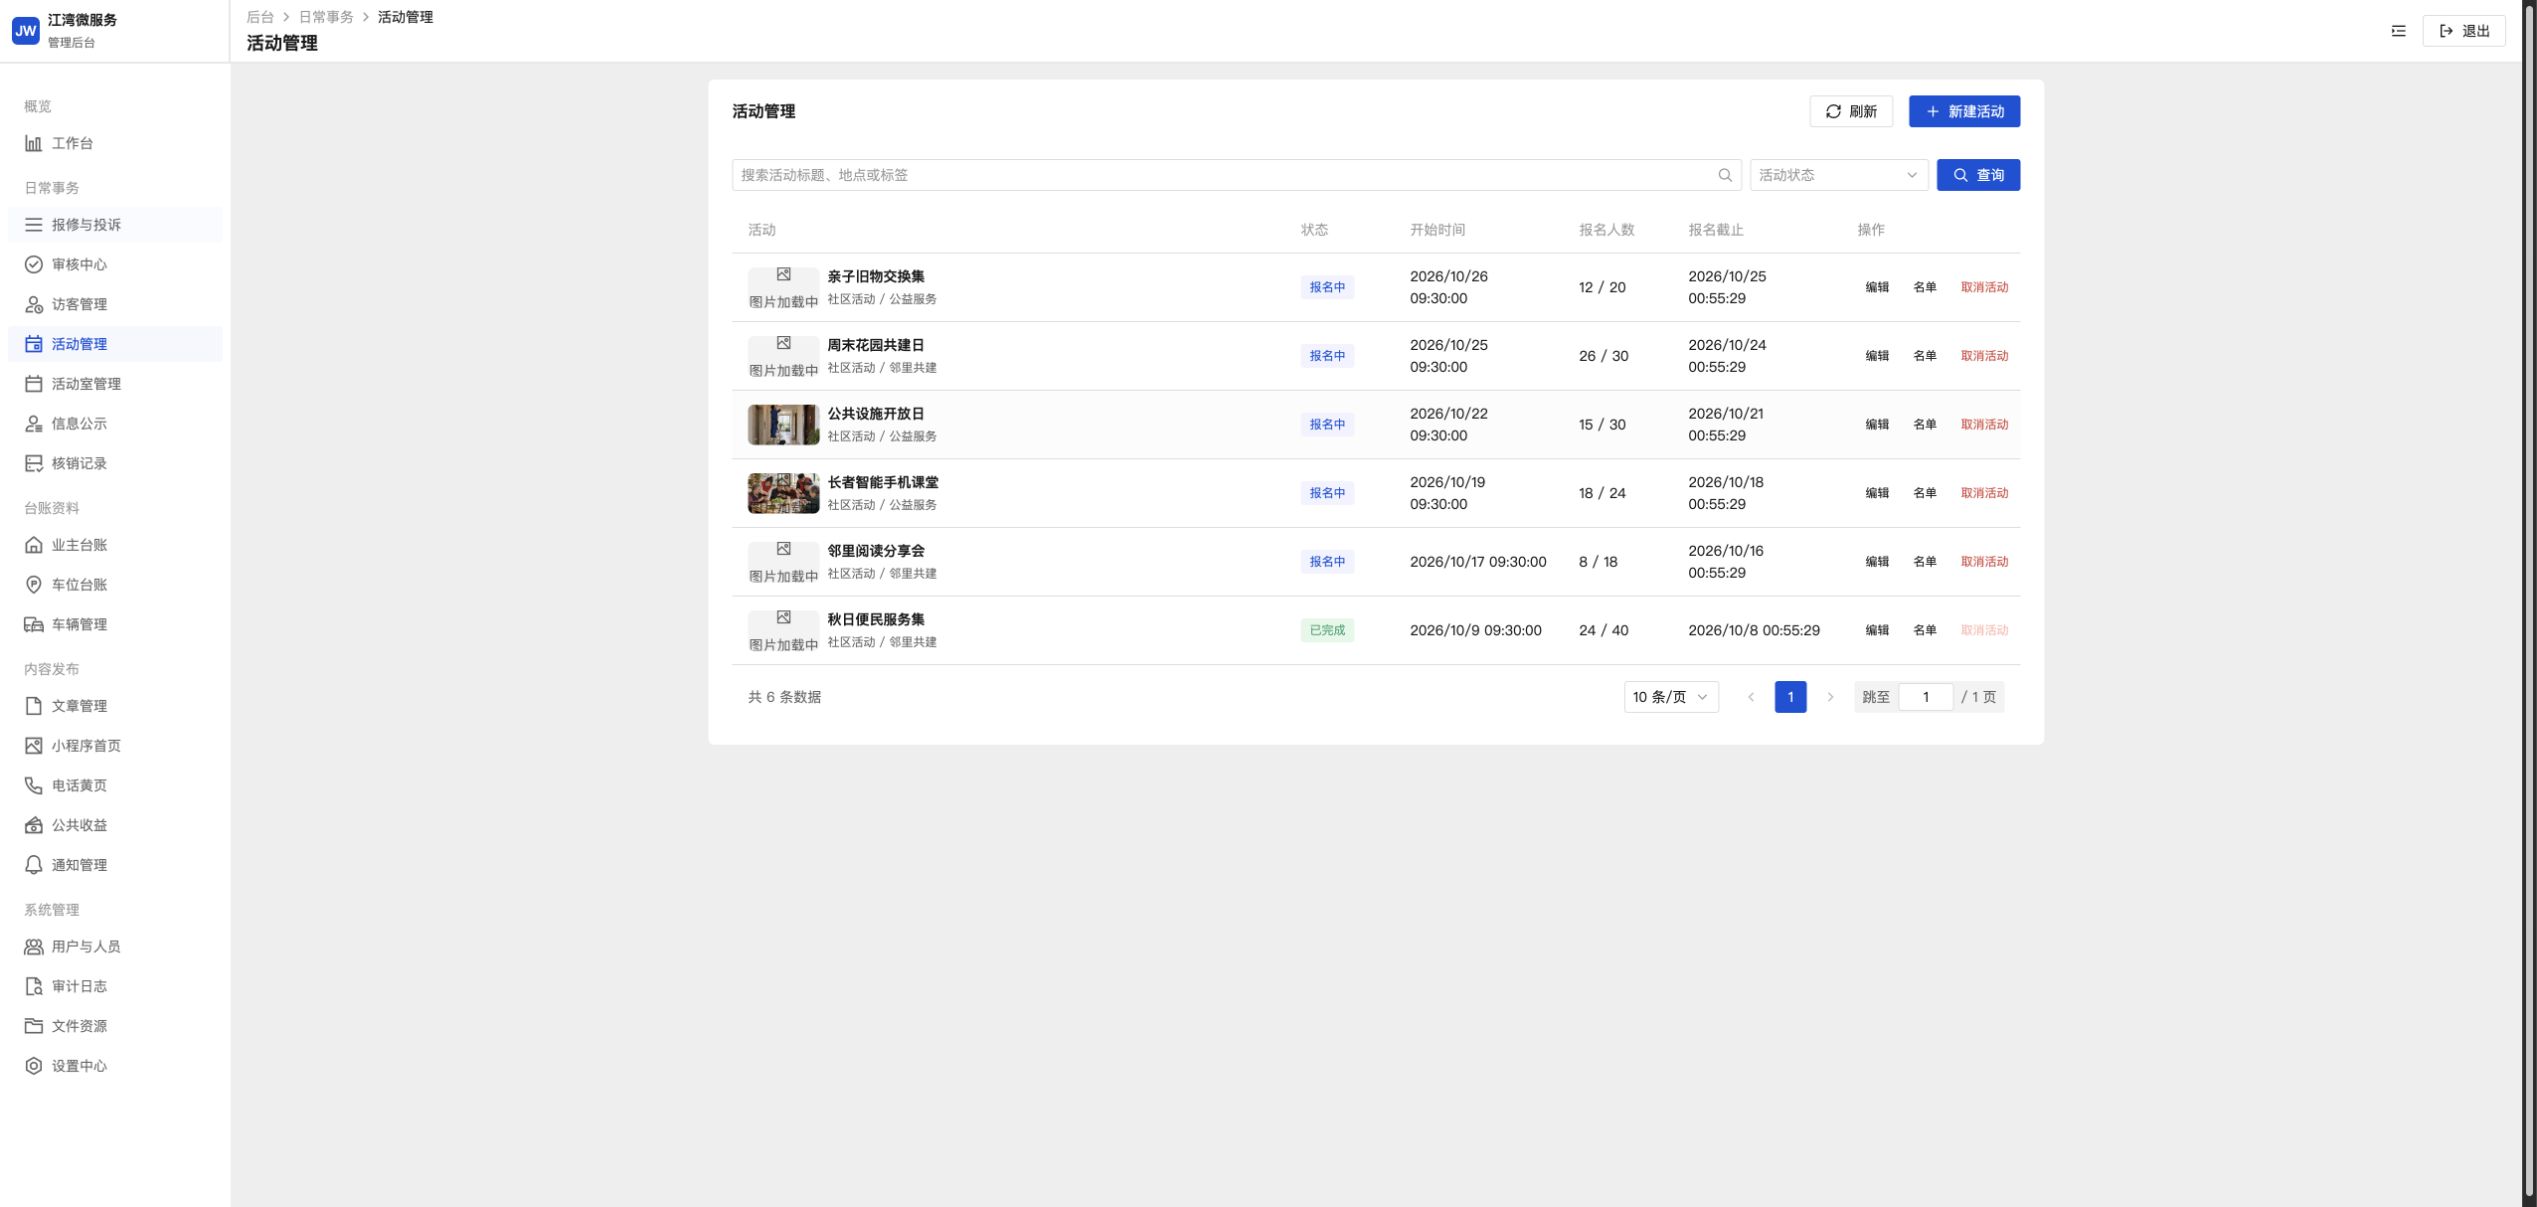The width and height of the screenshot is (2537, 1207).
Task: Open 小程序首页 in the sidebar menu
Action: click(115, 746)
